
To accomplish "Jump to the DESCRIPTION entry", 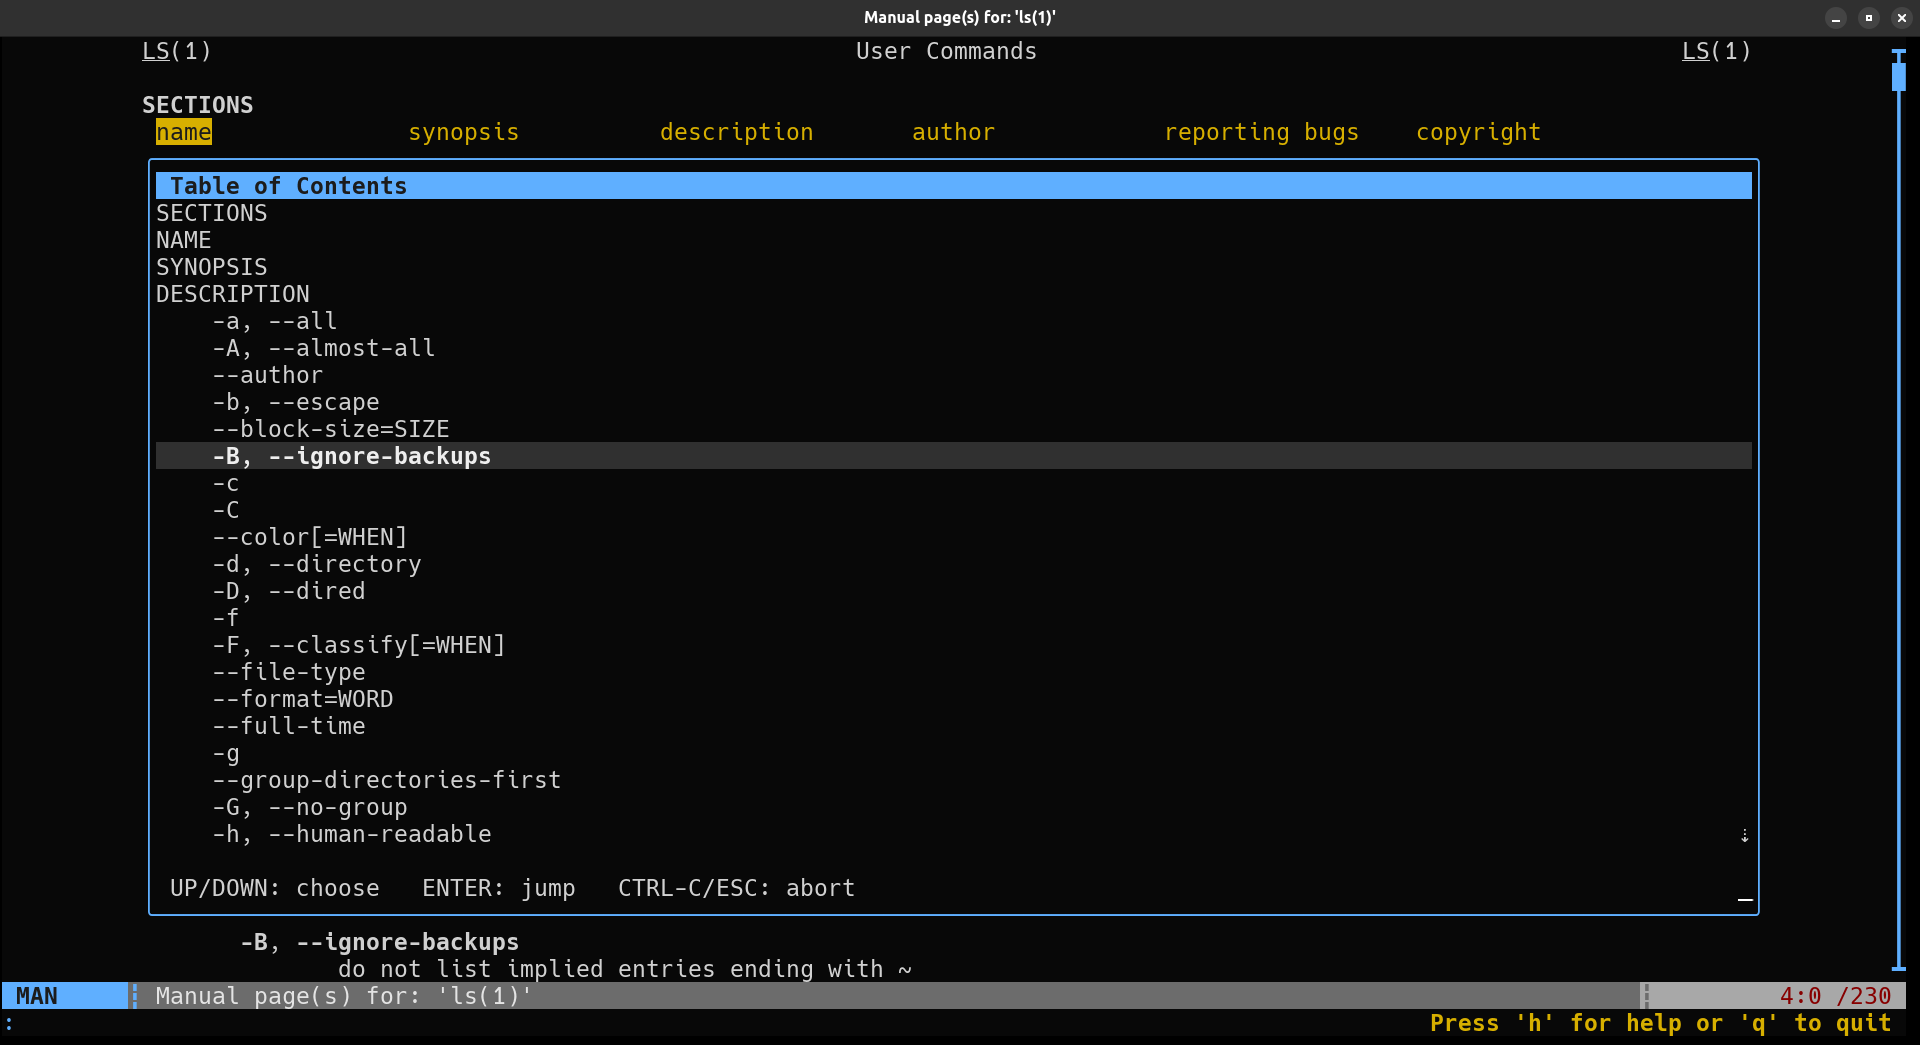I will coord(232,293).
